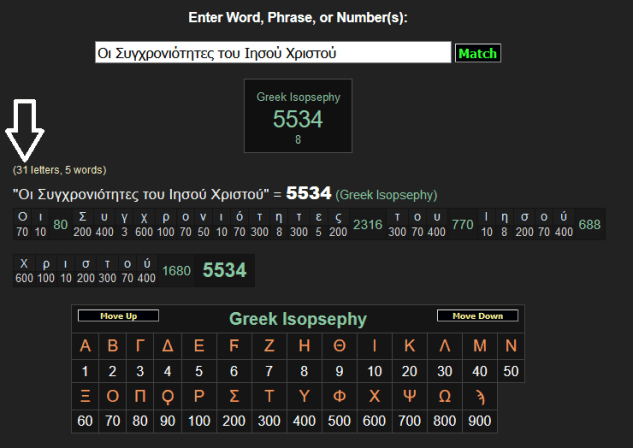The width and height of the screenshot is (633, 448).
Task: Click the Greek Isopsephy chart title
Action: 298,320
